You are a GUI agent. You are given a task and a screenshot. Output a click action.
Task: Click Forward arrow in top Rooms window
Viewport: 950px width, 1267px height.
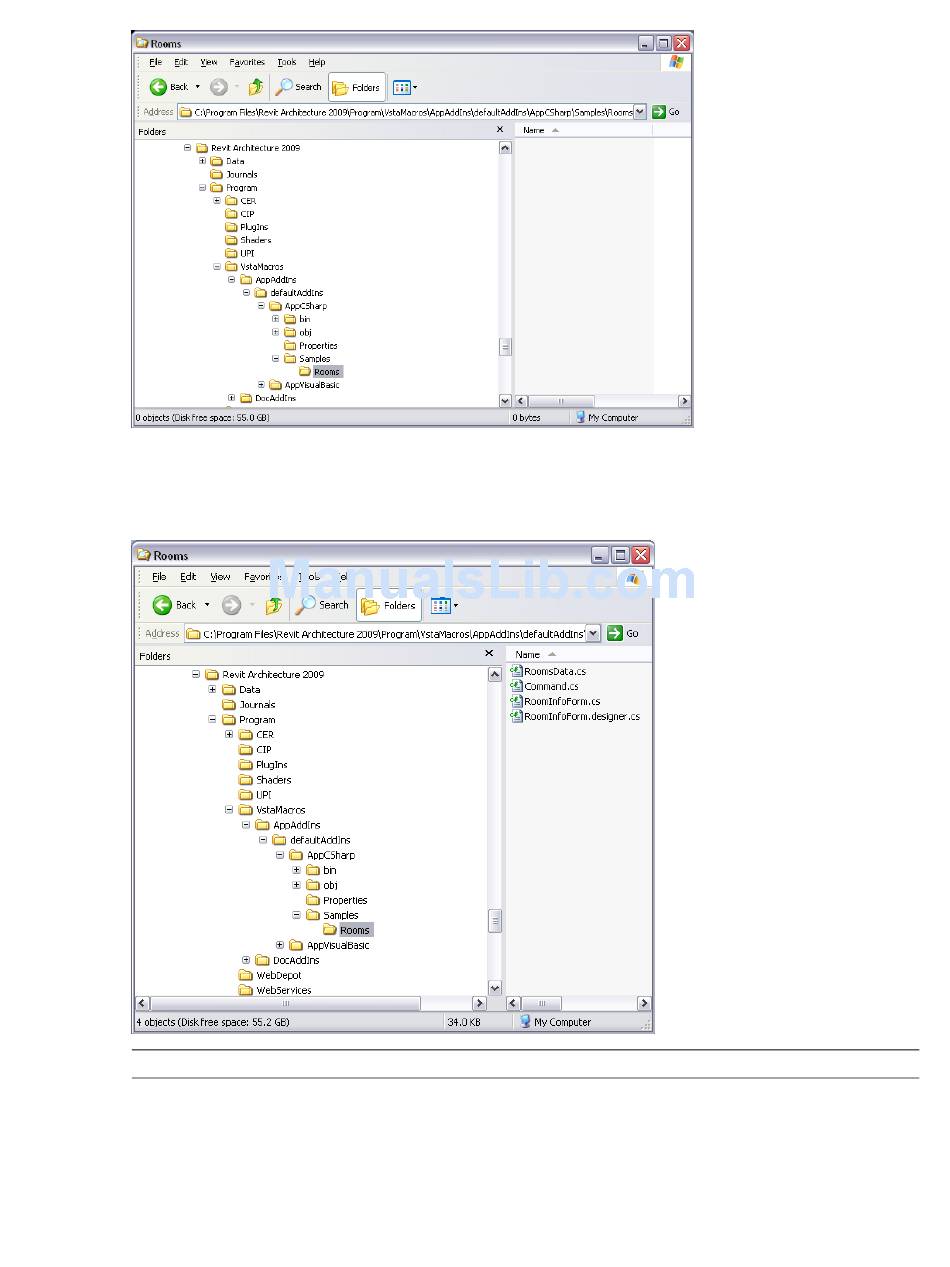coord(219,87)
